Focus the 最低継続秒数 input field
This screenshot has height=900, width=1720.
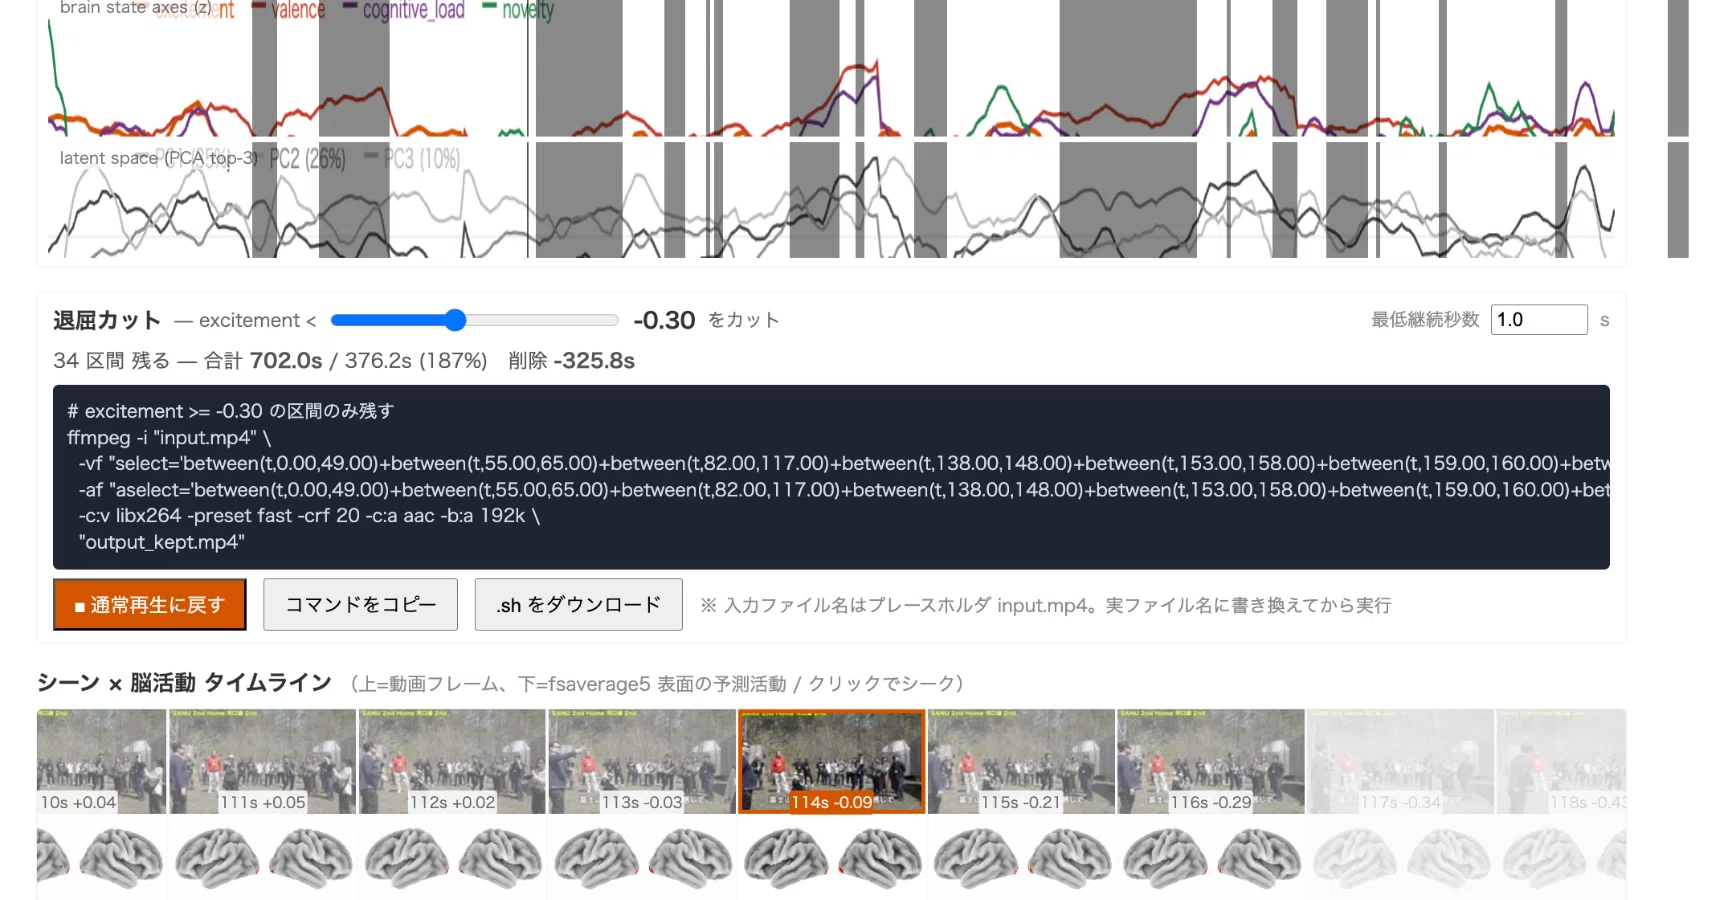tap(1538, 319)
